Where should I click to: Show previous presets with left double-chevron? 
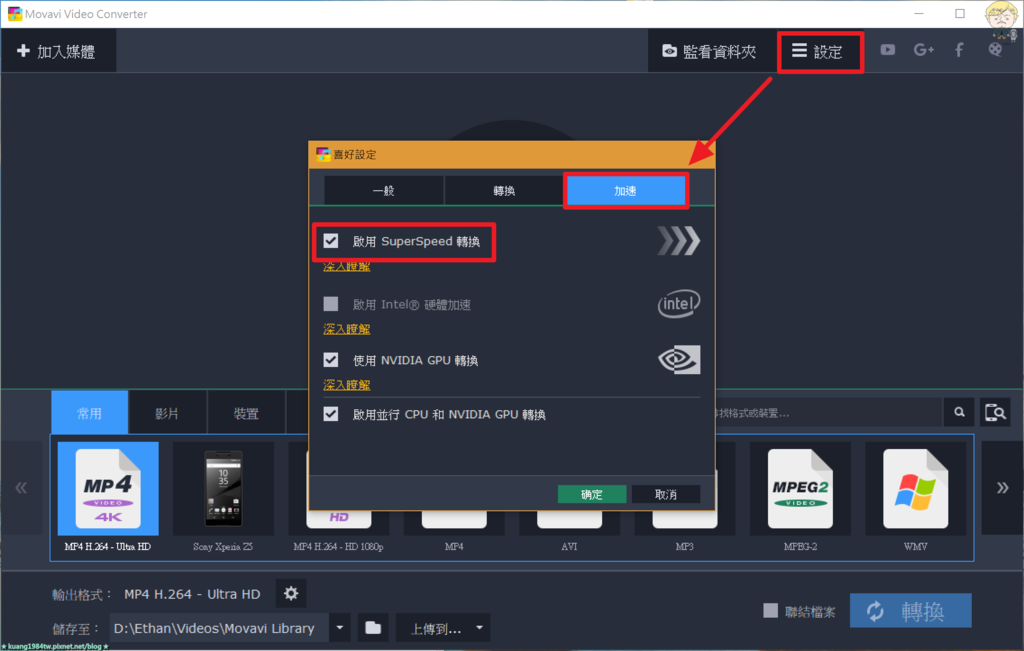(22, 488)
